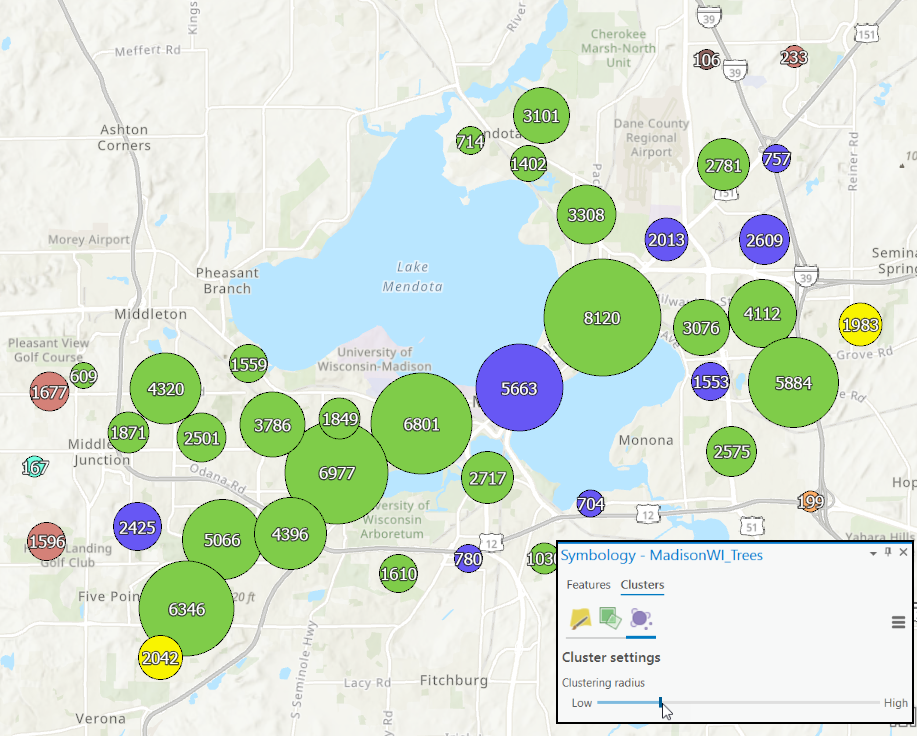Select the green symbols icon in Symbology panel
The image size is (917, 737).
click(x=608, y=620)
